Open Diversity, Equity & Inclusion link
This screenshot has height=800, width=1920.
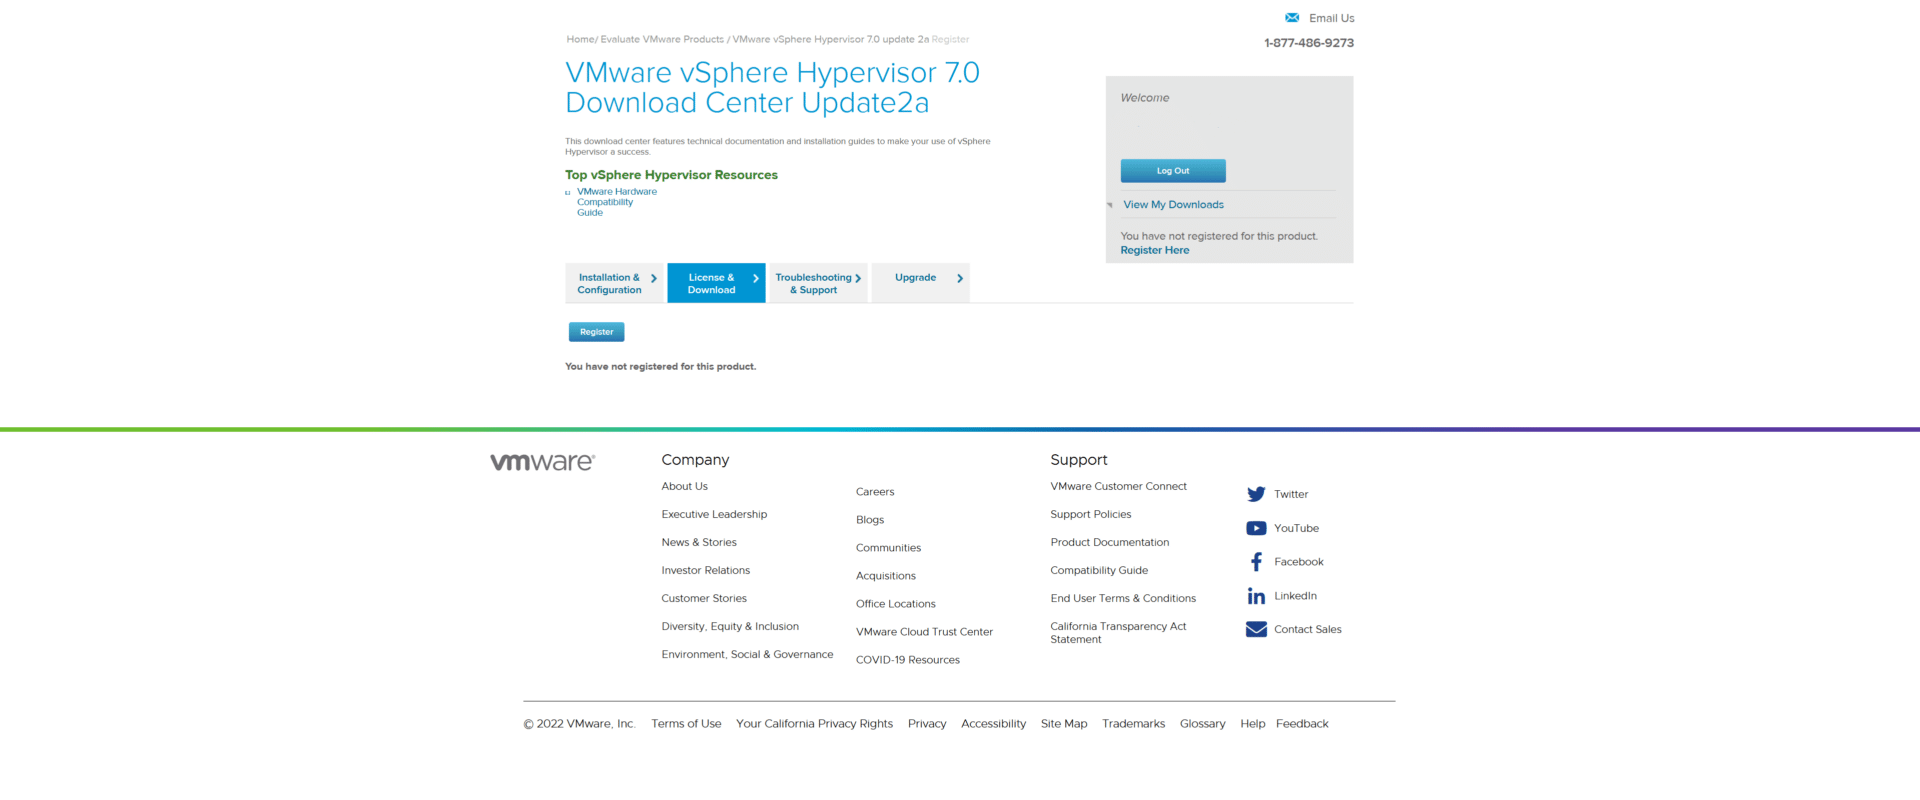730,627
